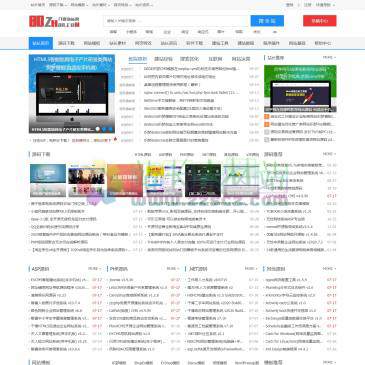Open the dark green template thumbnail
This screenshot has width=365, height=365.
pyautogui.click(x=203, y=180)
